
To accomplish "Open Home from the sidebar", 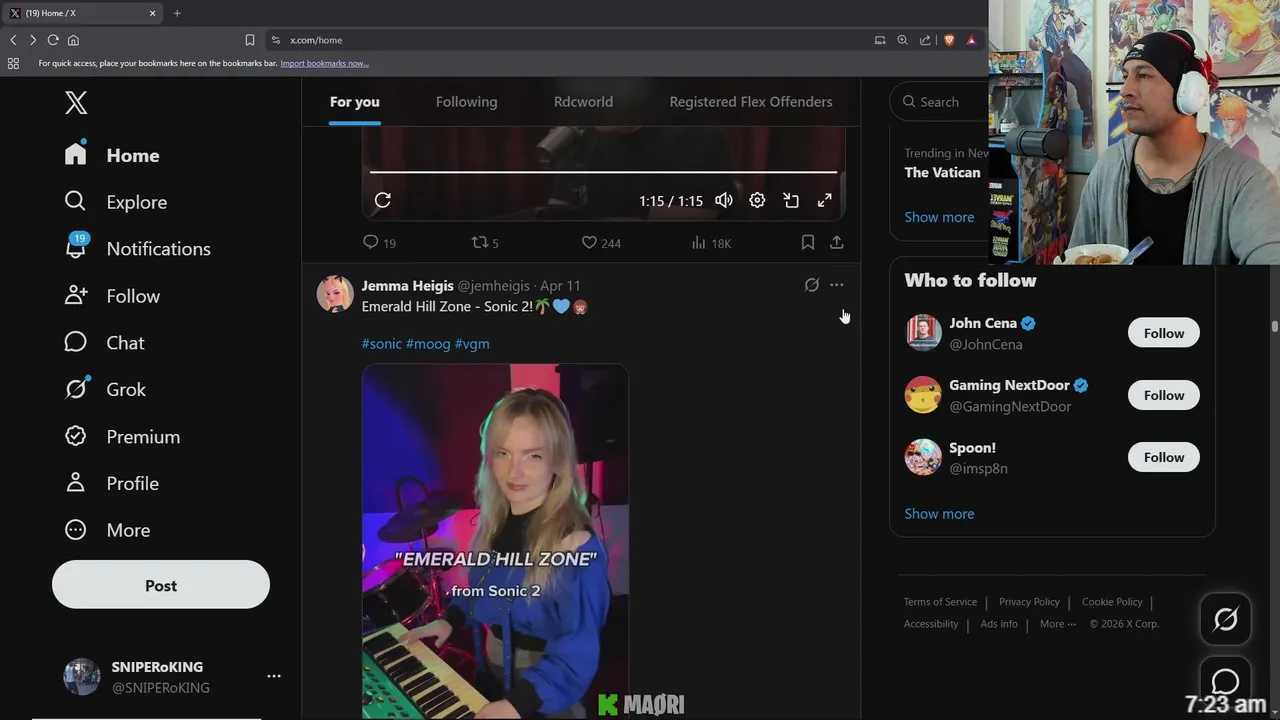I will [x=112, y=155].
